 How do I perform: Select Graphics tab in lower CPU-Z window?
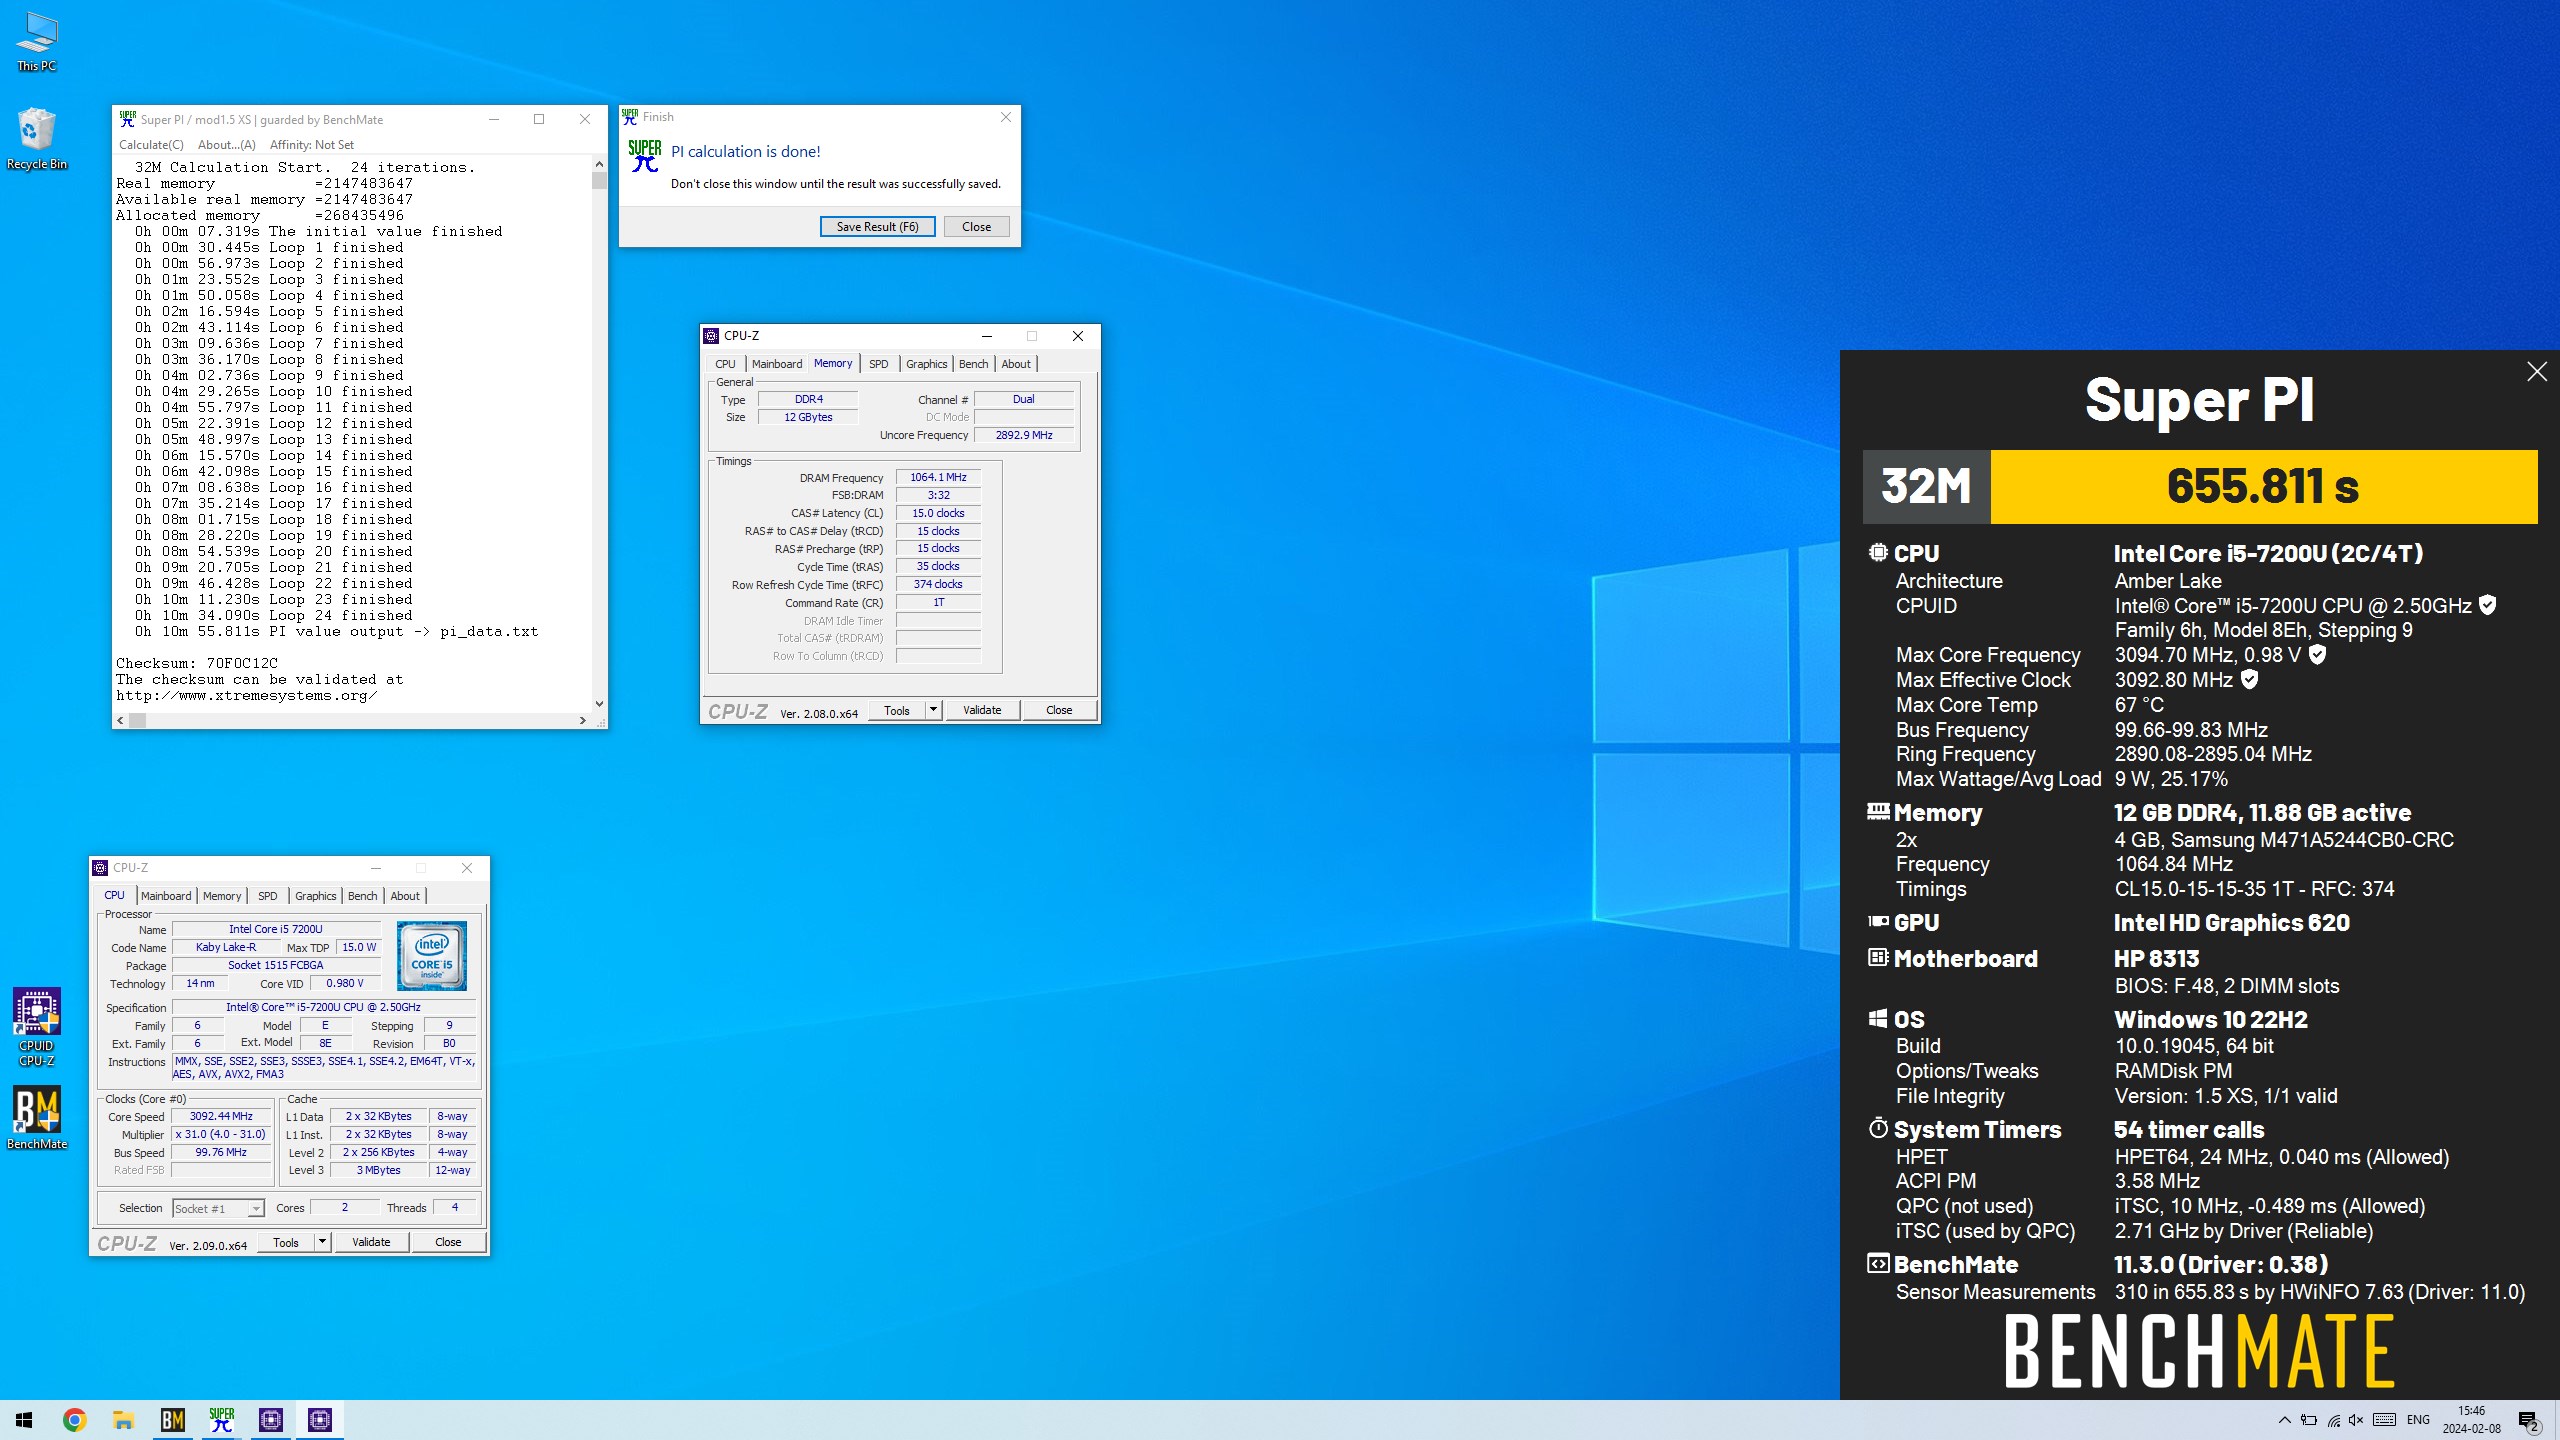pyautogui.click(x=315, y=896)
